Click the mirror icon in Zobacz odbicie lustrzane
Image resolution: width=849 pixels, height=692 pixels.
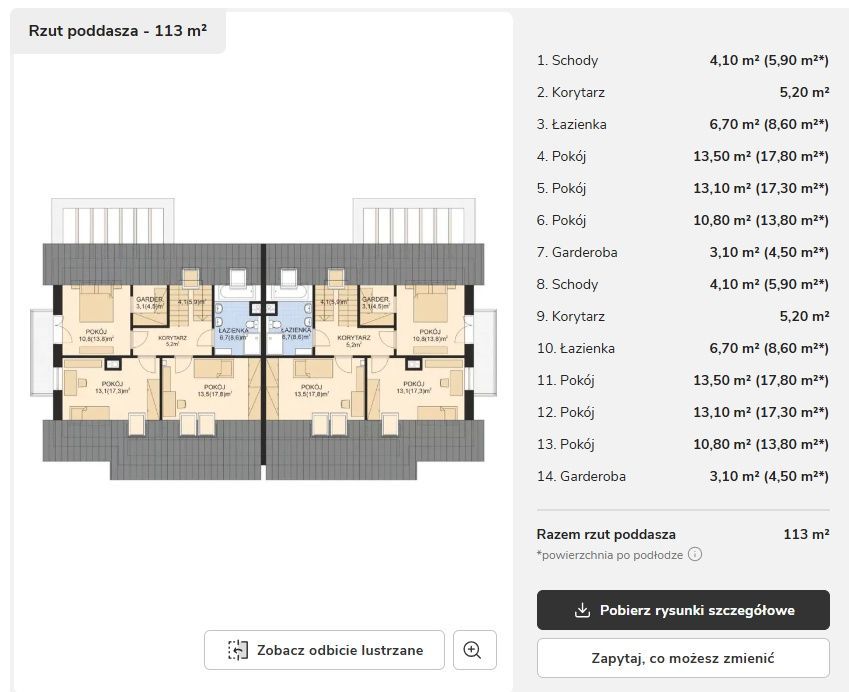click(237, 650)
